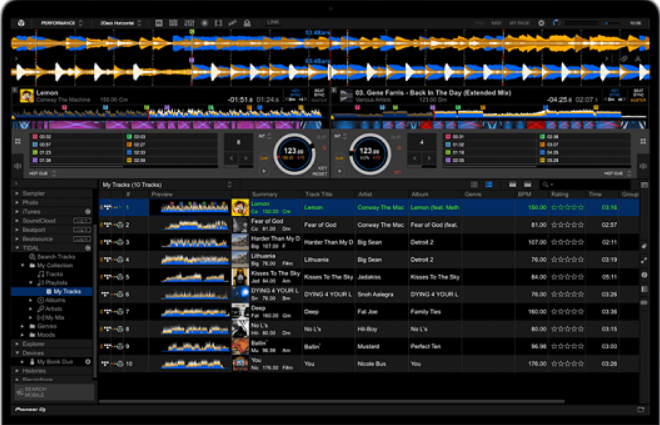Click deck 1 waveform panel icon on the left edge
The width and height of the screenshot is (660, 425).
click(18, 166)
